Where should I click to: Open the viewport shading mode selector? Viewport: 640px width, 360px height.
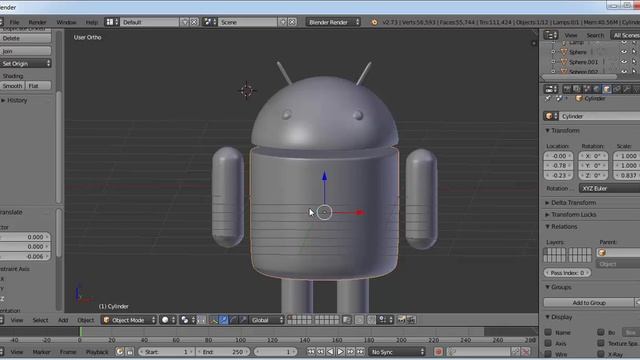pyautogui.click(x=168, y=320)
